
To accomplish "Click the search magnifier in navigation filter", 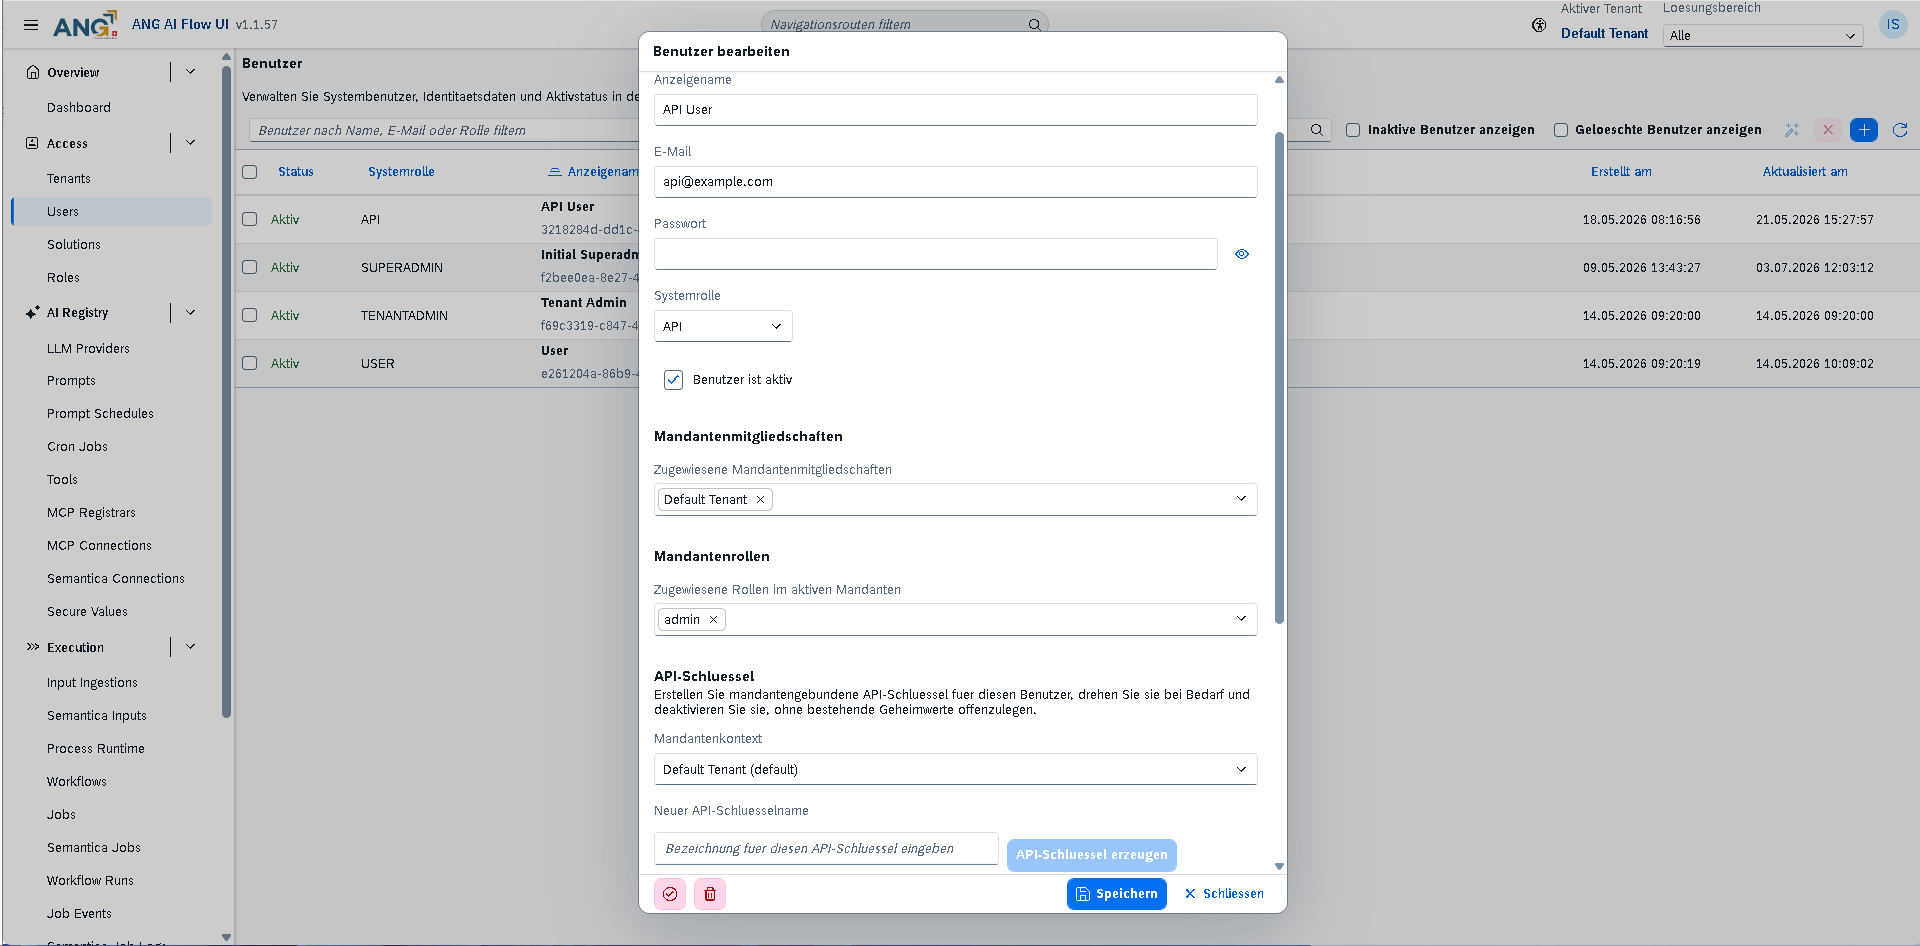I will click(x=1035, y=25).
